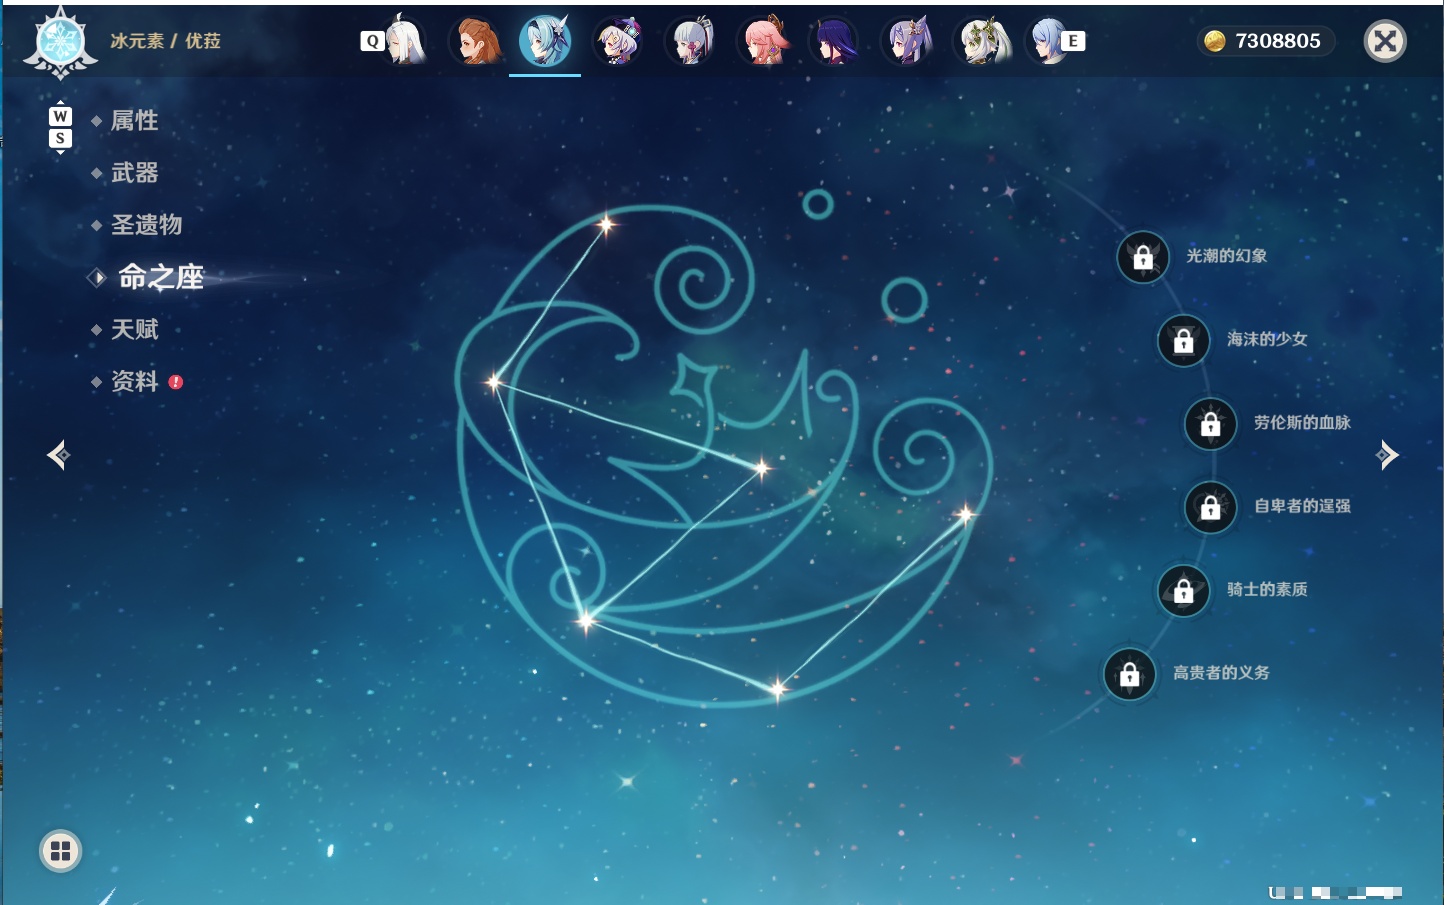Open the 资料 profile tab
Image resolution: width=1444 pixels, height=905 pixels.
click(x=134, y=381)
